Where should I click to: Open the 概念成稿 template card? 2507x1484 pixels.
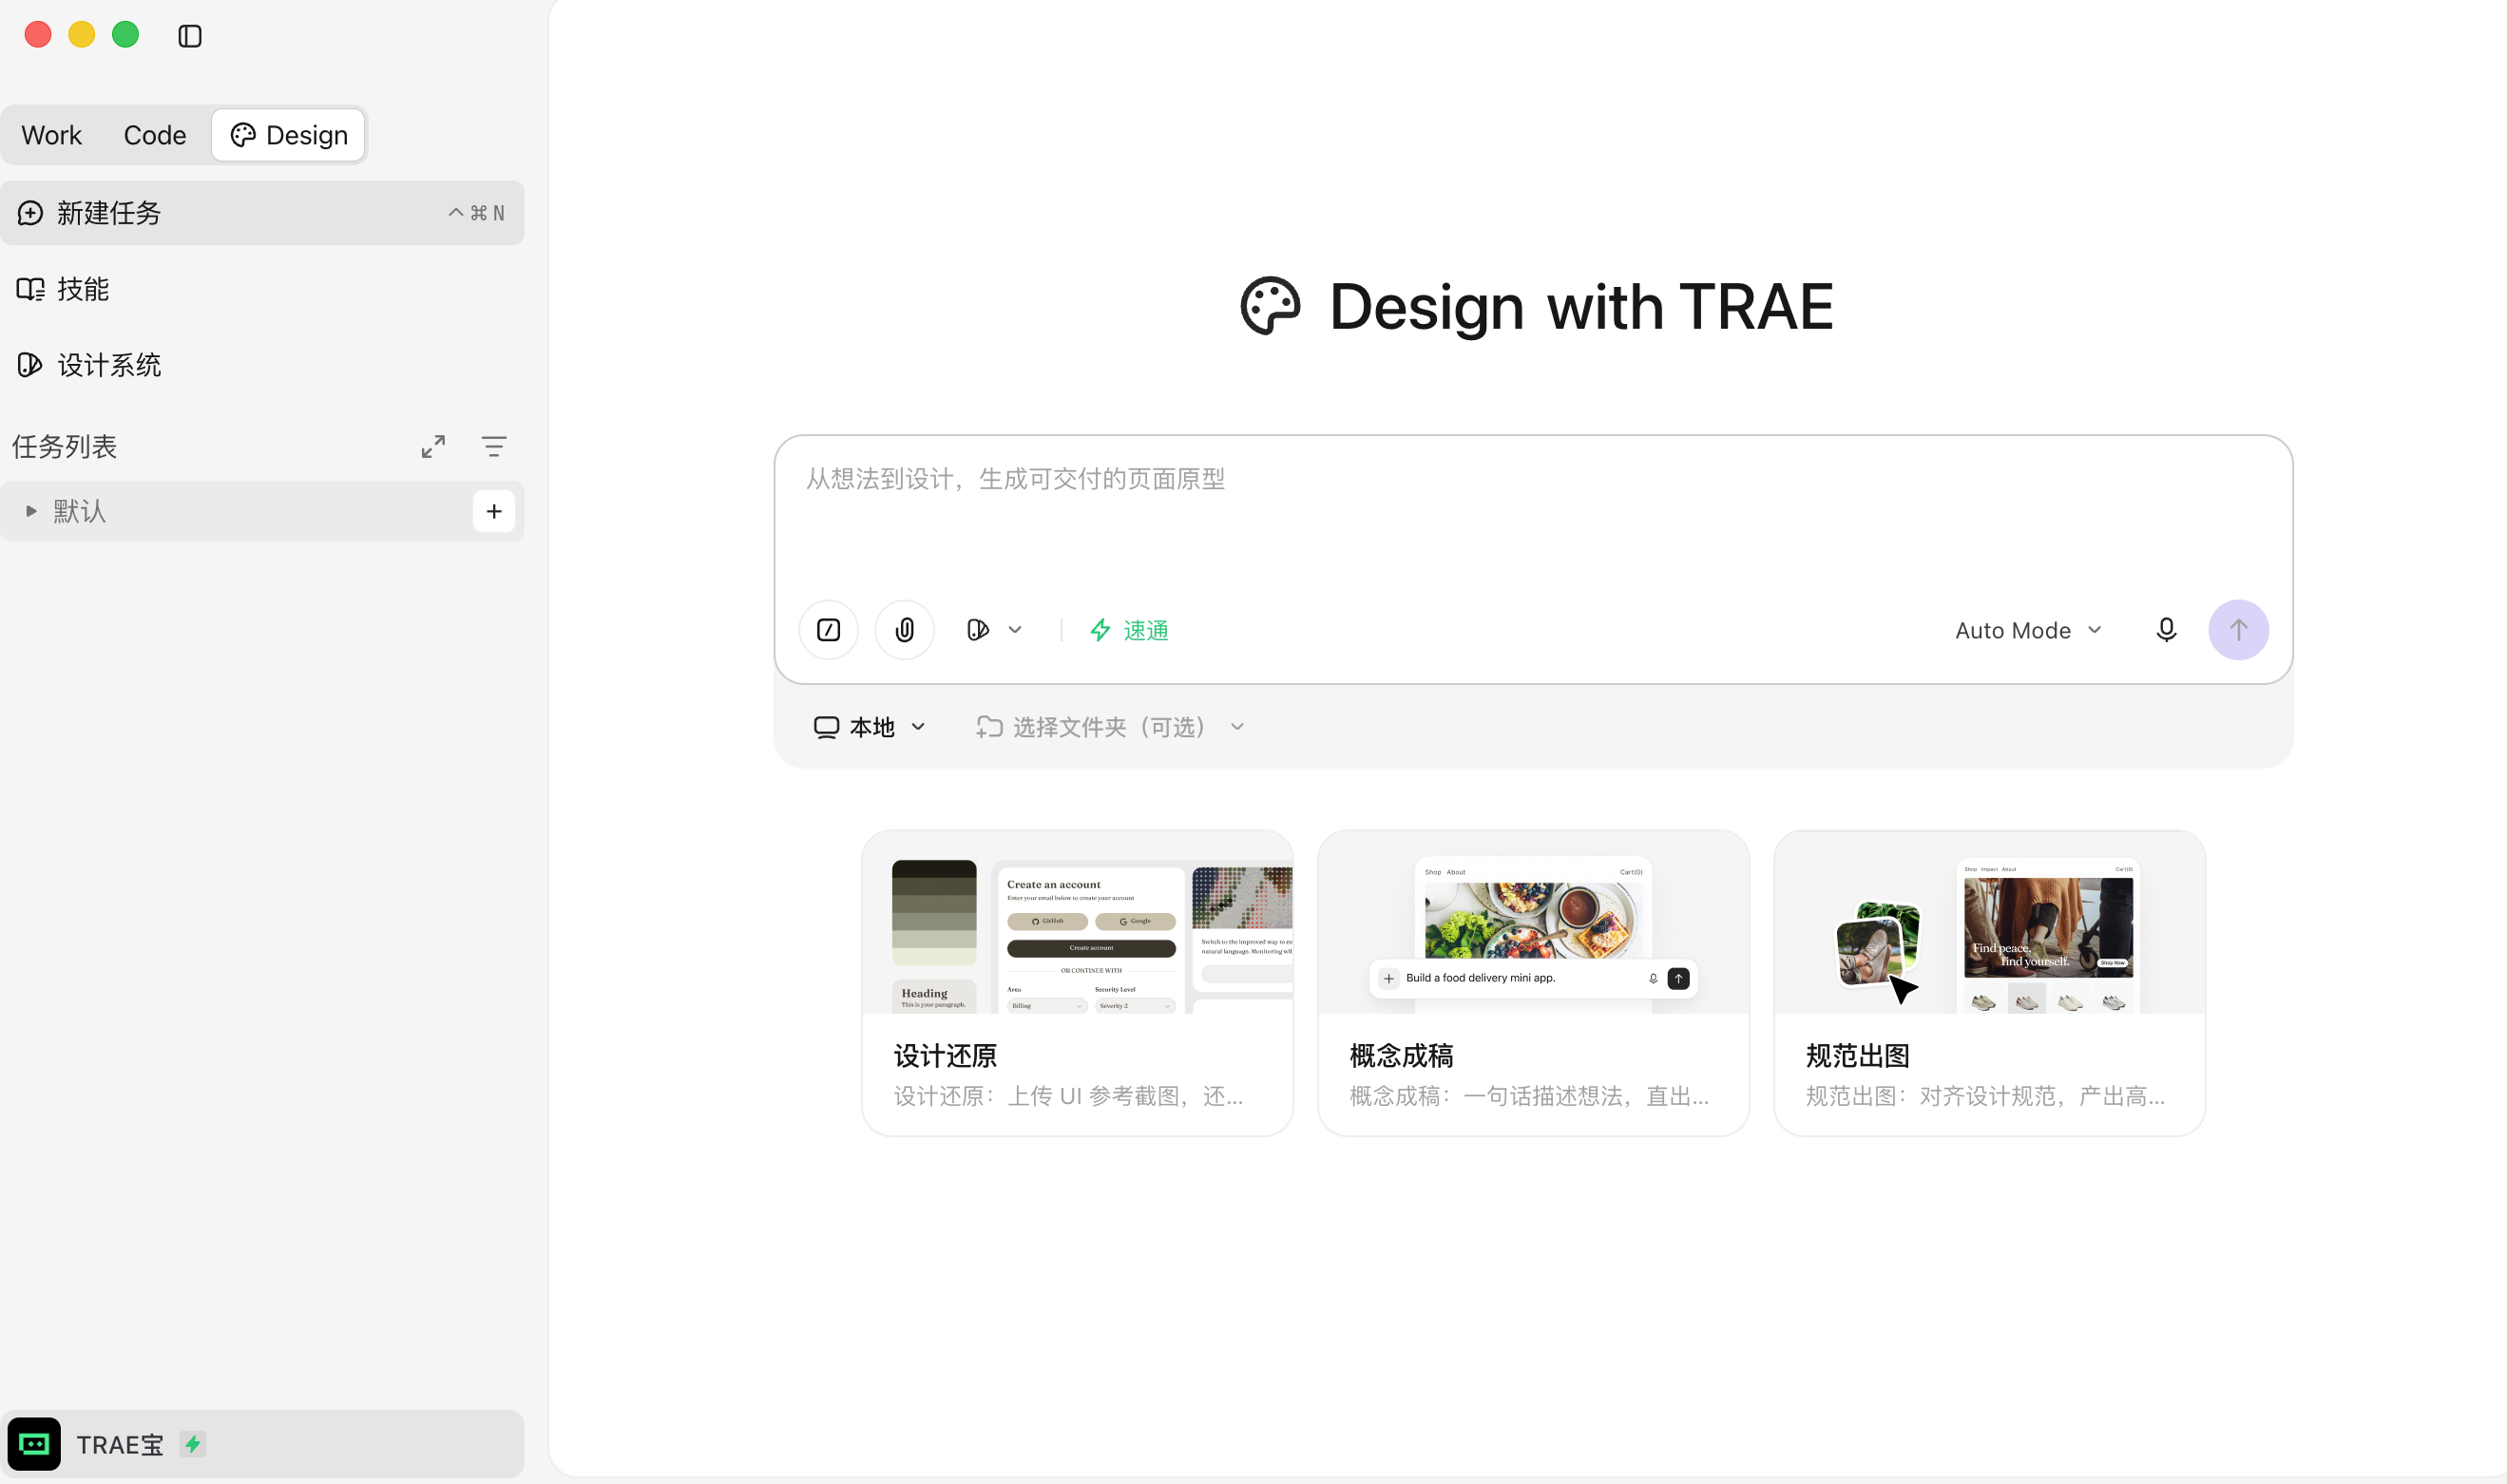(x=1533, y=983)
